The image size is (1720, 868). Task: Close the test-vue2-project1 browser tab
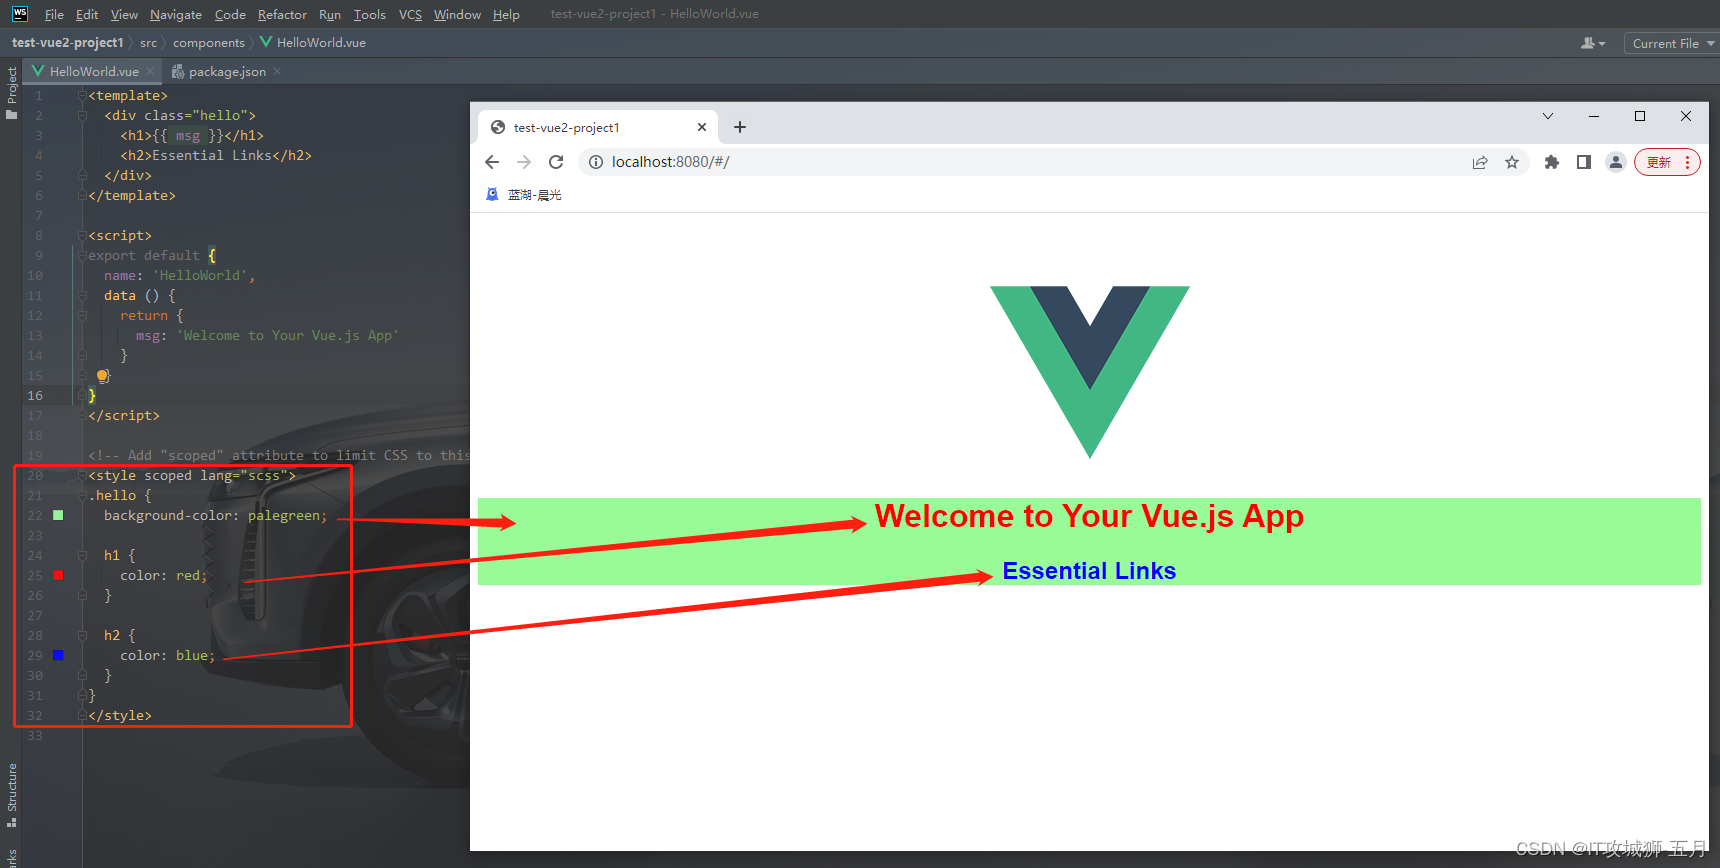[x=702, y=127]
